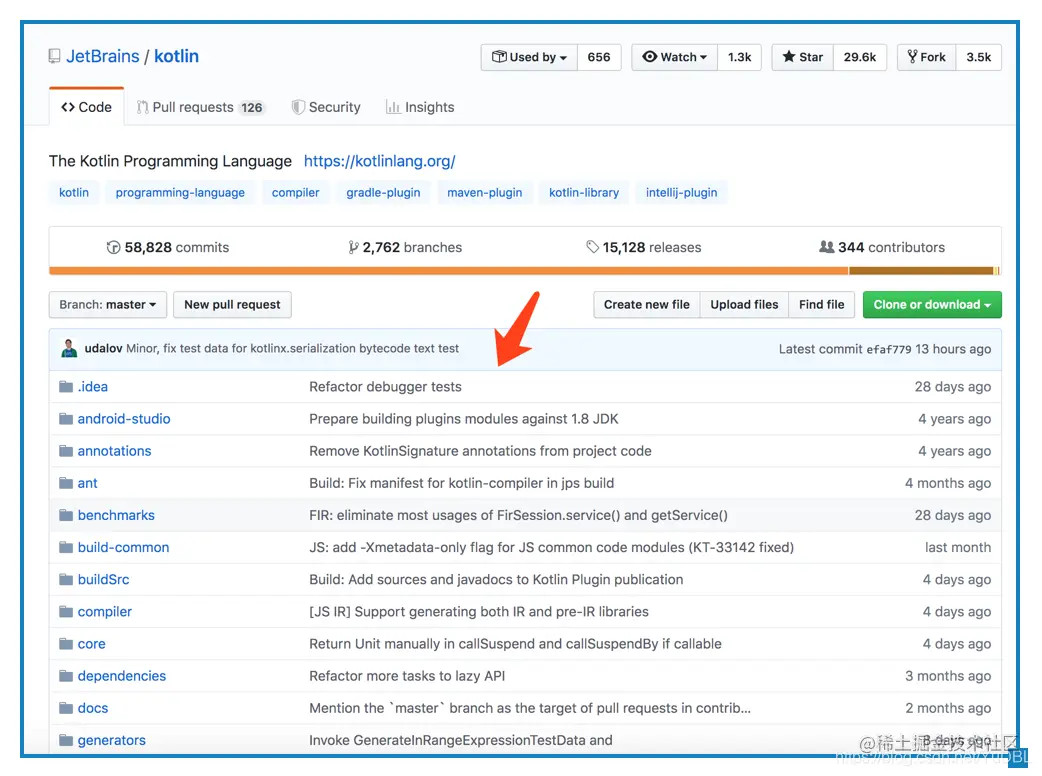
Task: Click the Find file button
Action: coord(821,304)
